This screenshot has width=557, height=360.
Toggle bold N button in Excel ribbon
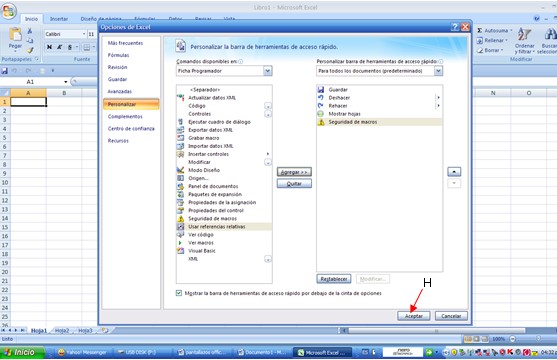pyautogui.click(x=49, y=47)
